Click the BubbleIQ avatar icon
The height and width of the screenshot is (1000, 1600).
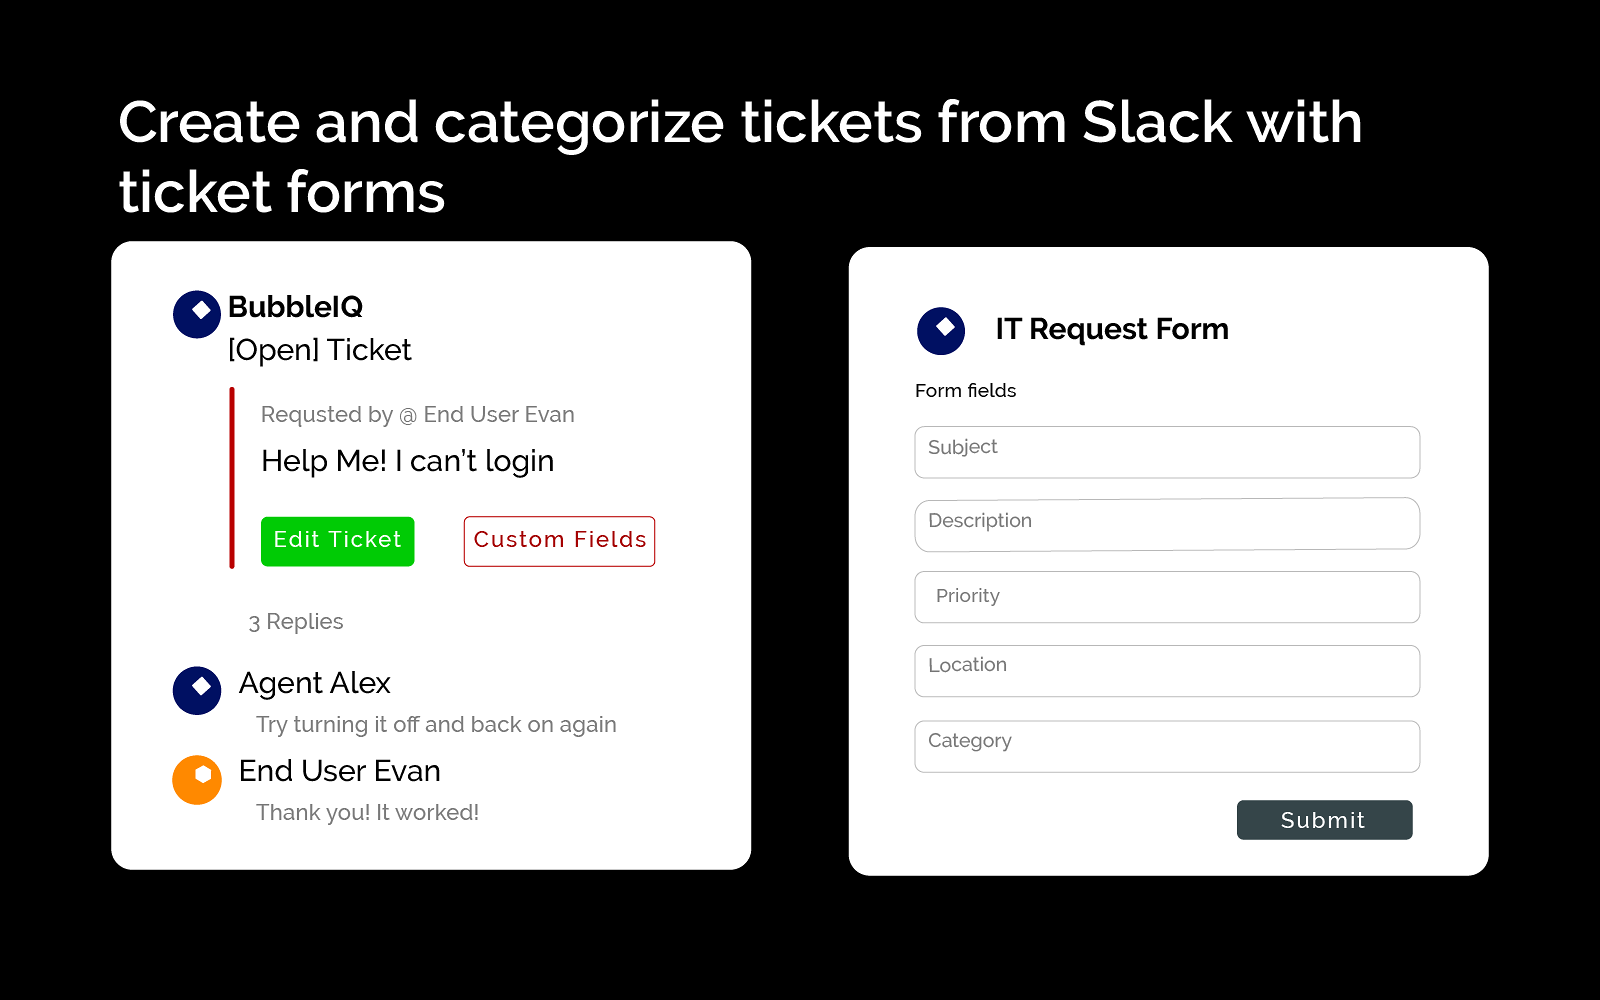click(197, 314)
